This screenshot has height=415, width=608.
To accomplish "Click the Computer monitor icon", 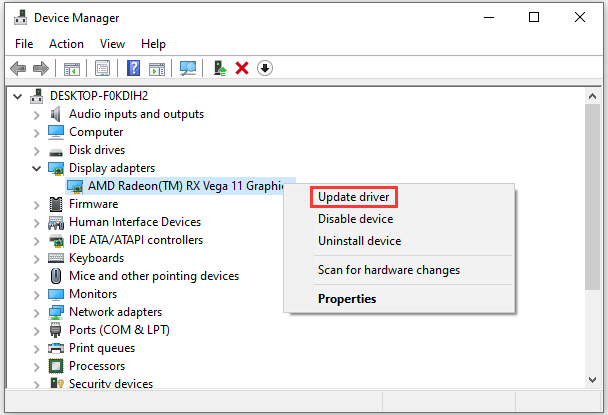I will tap(56, 132).
